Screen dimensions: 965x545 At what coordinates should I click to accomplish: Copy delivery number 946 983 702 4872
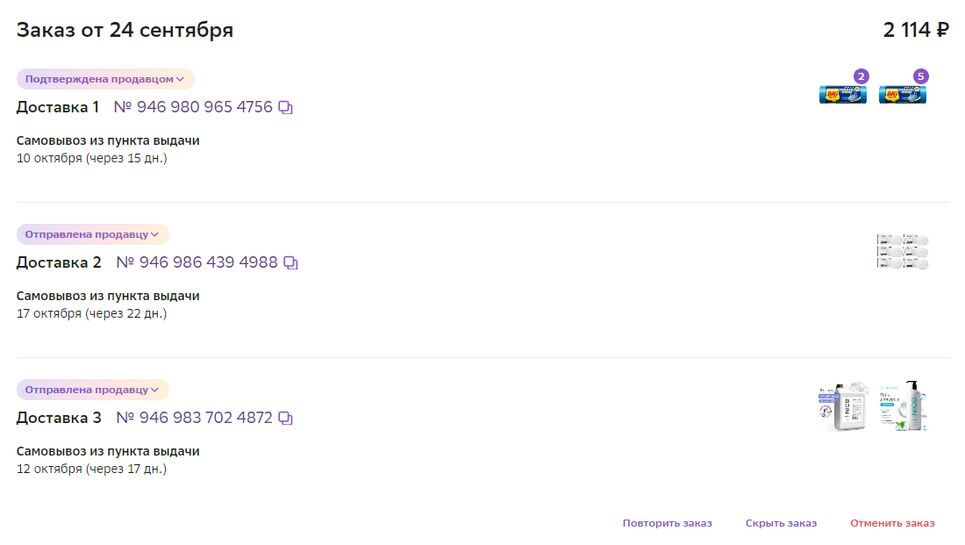[x=286, y=418]
